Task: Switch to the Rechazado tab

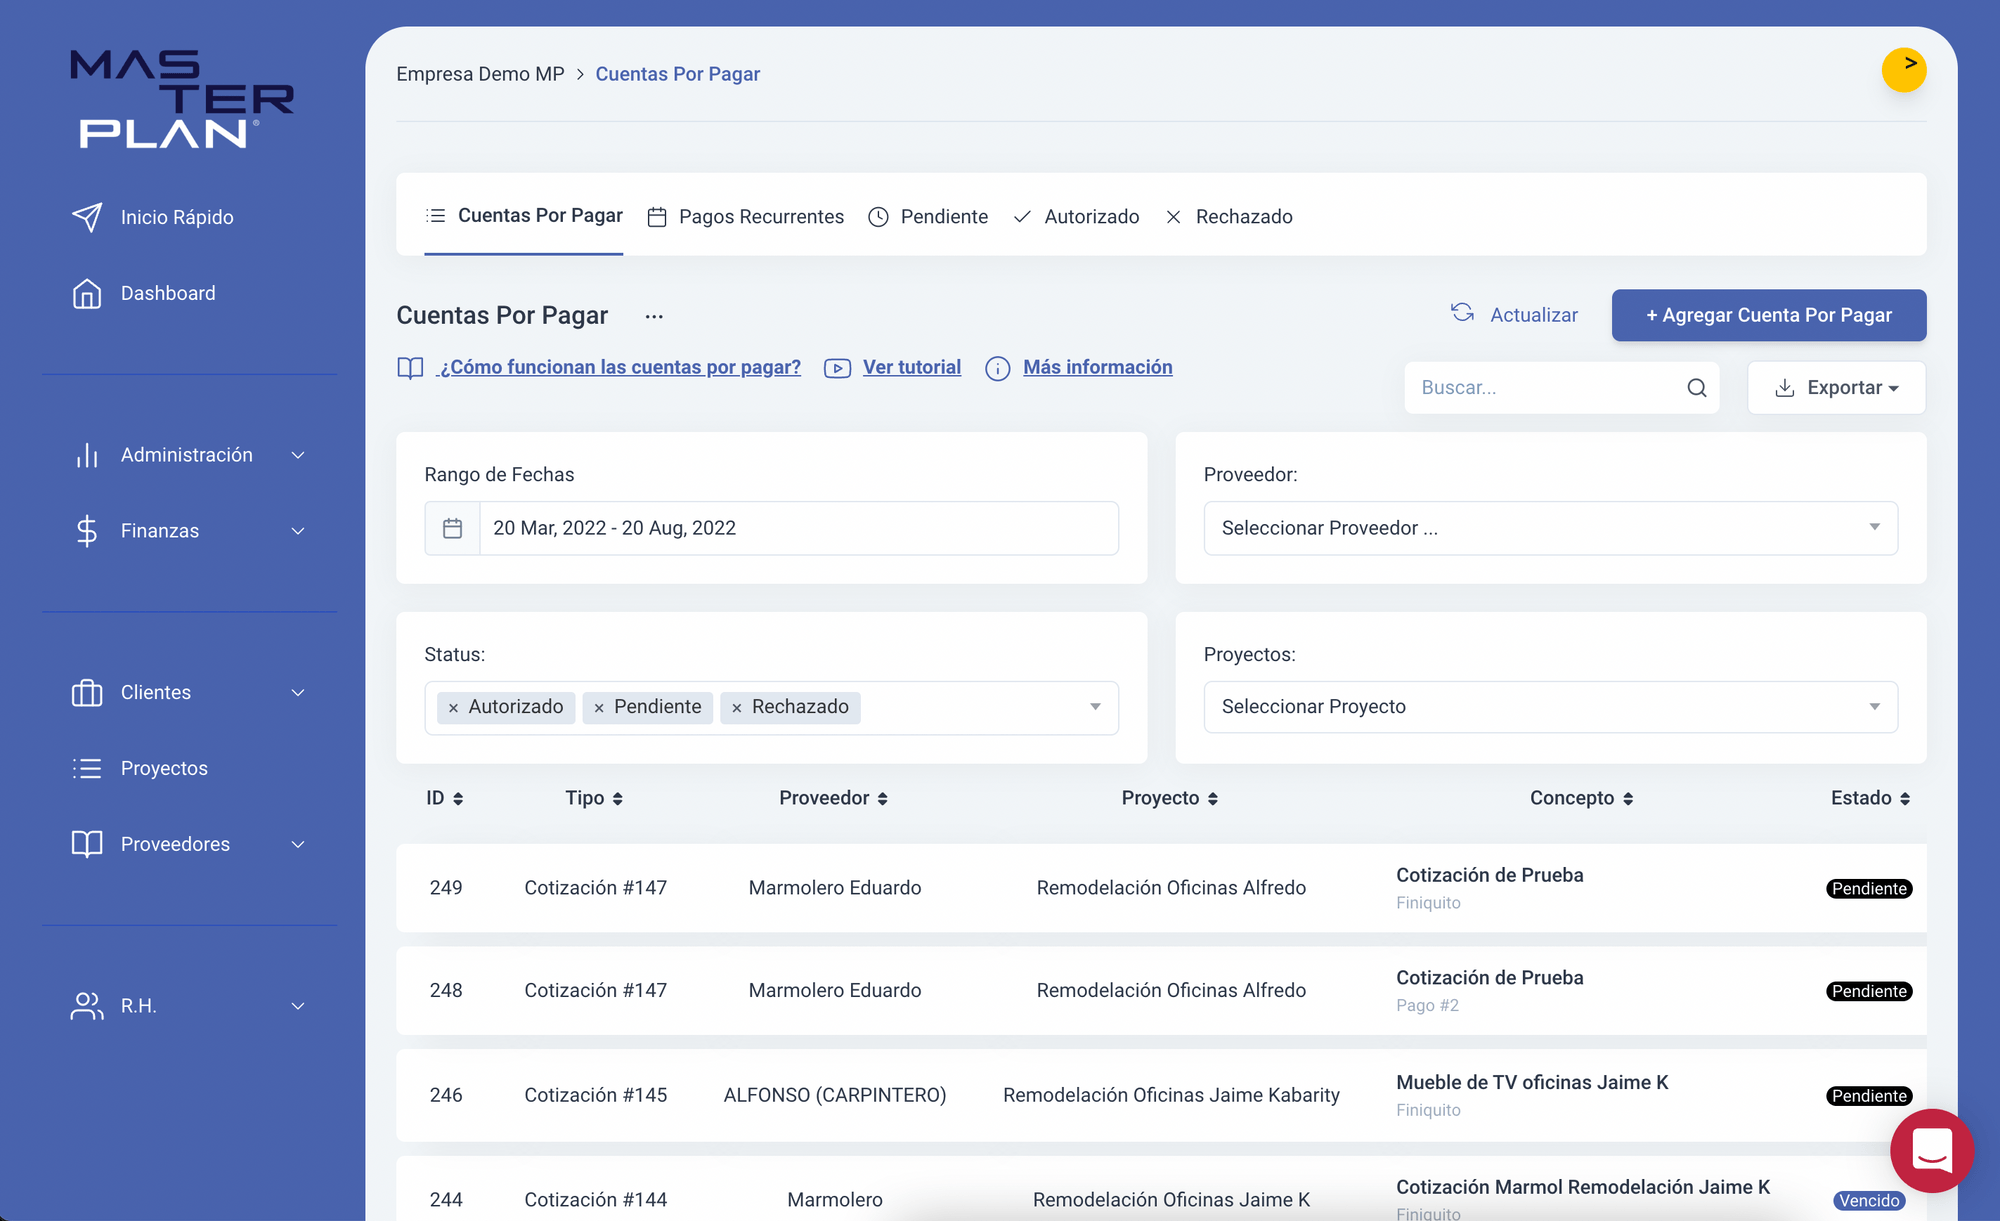Action: [1228, 217]
